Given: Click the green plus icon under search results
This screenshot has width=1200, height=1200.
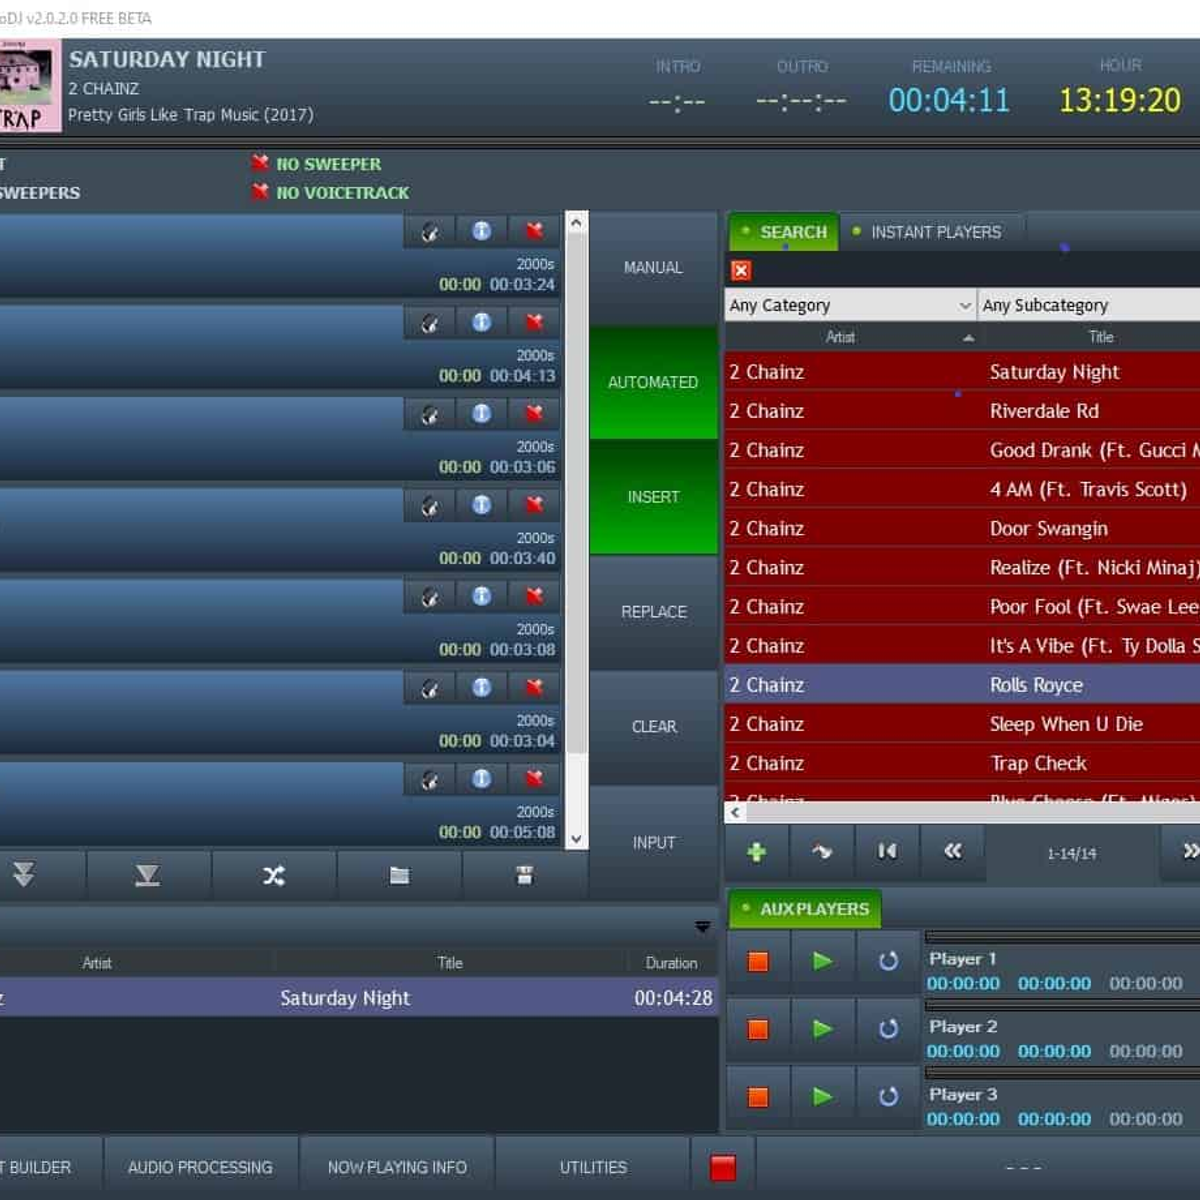Looking at the screenshot, I should click(757, 852).
